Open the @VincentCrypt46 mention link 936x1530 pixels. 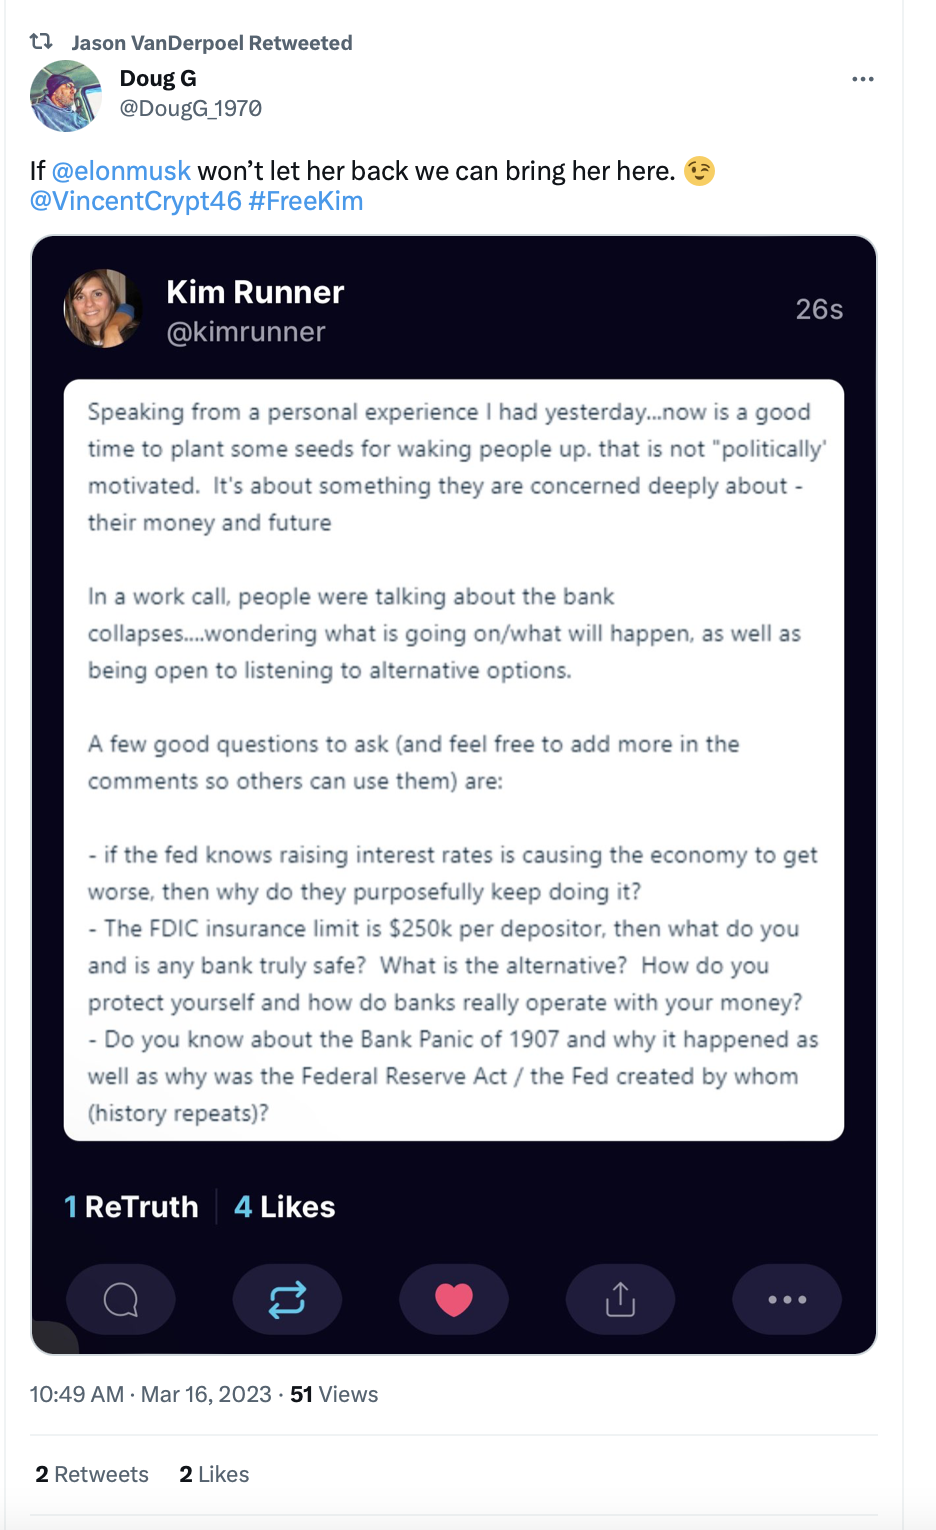(x=136, y=201)
